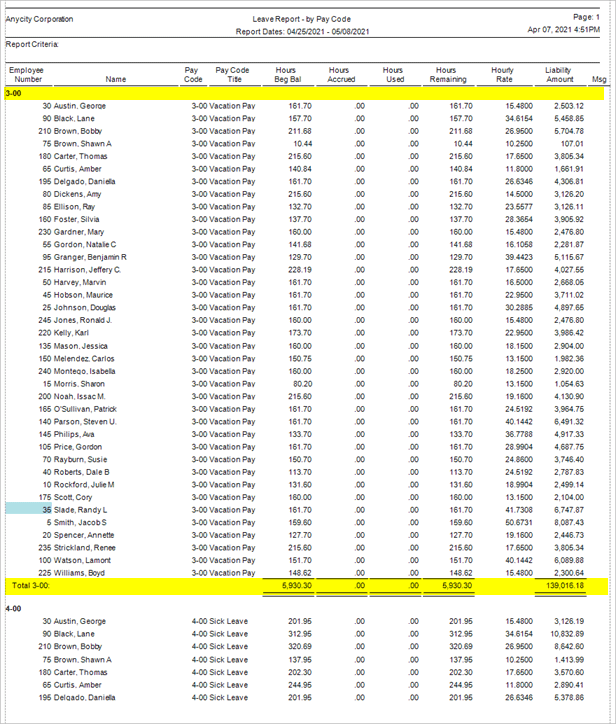Click the Report Criteria label

point(32,44)
